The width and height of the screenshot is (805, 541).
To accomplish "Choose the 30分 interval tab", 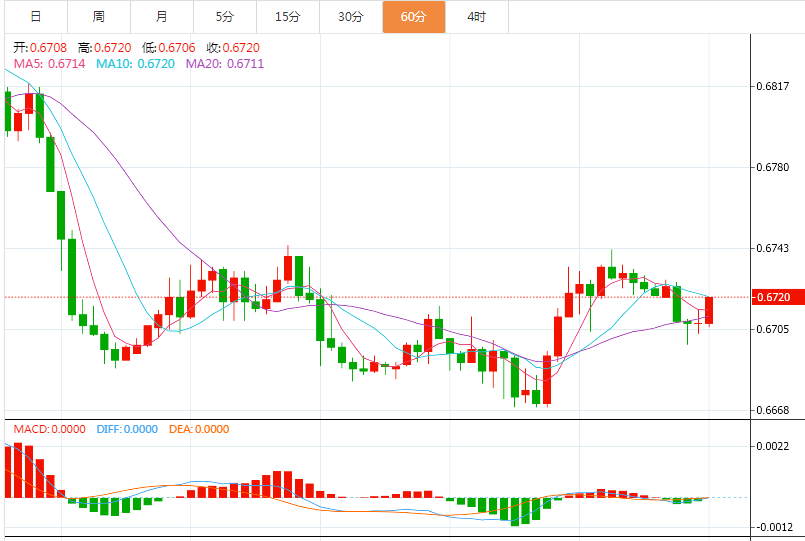I will (x=351, y=17).
